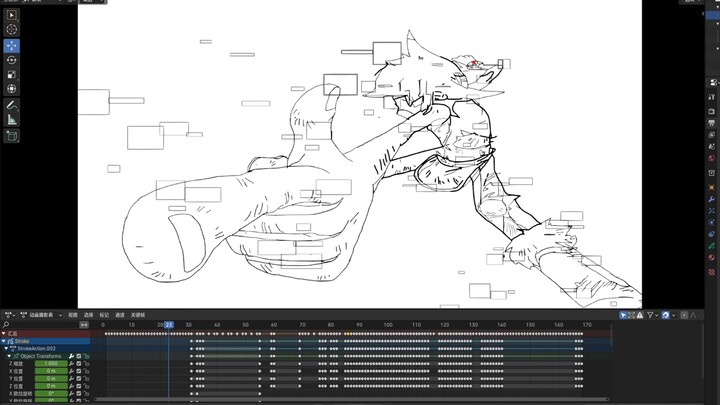Open the filters dropdown in dope sheet
Screen dimensions: 720x405
652,315
